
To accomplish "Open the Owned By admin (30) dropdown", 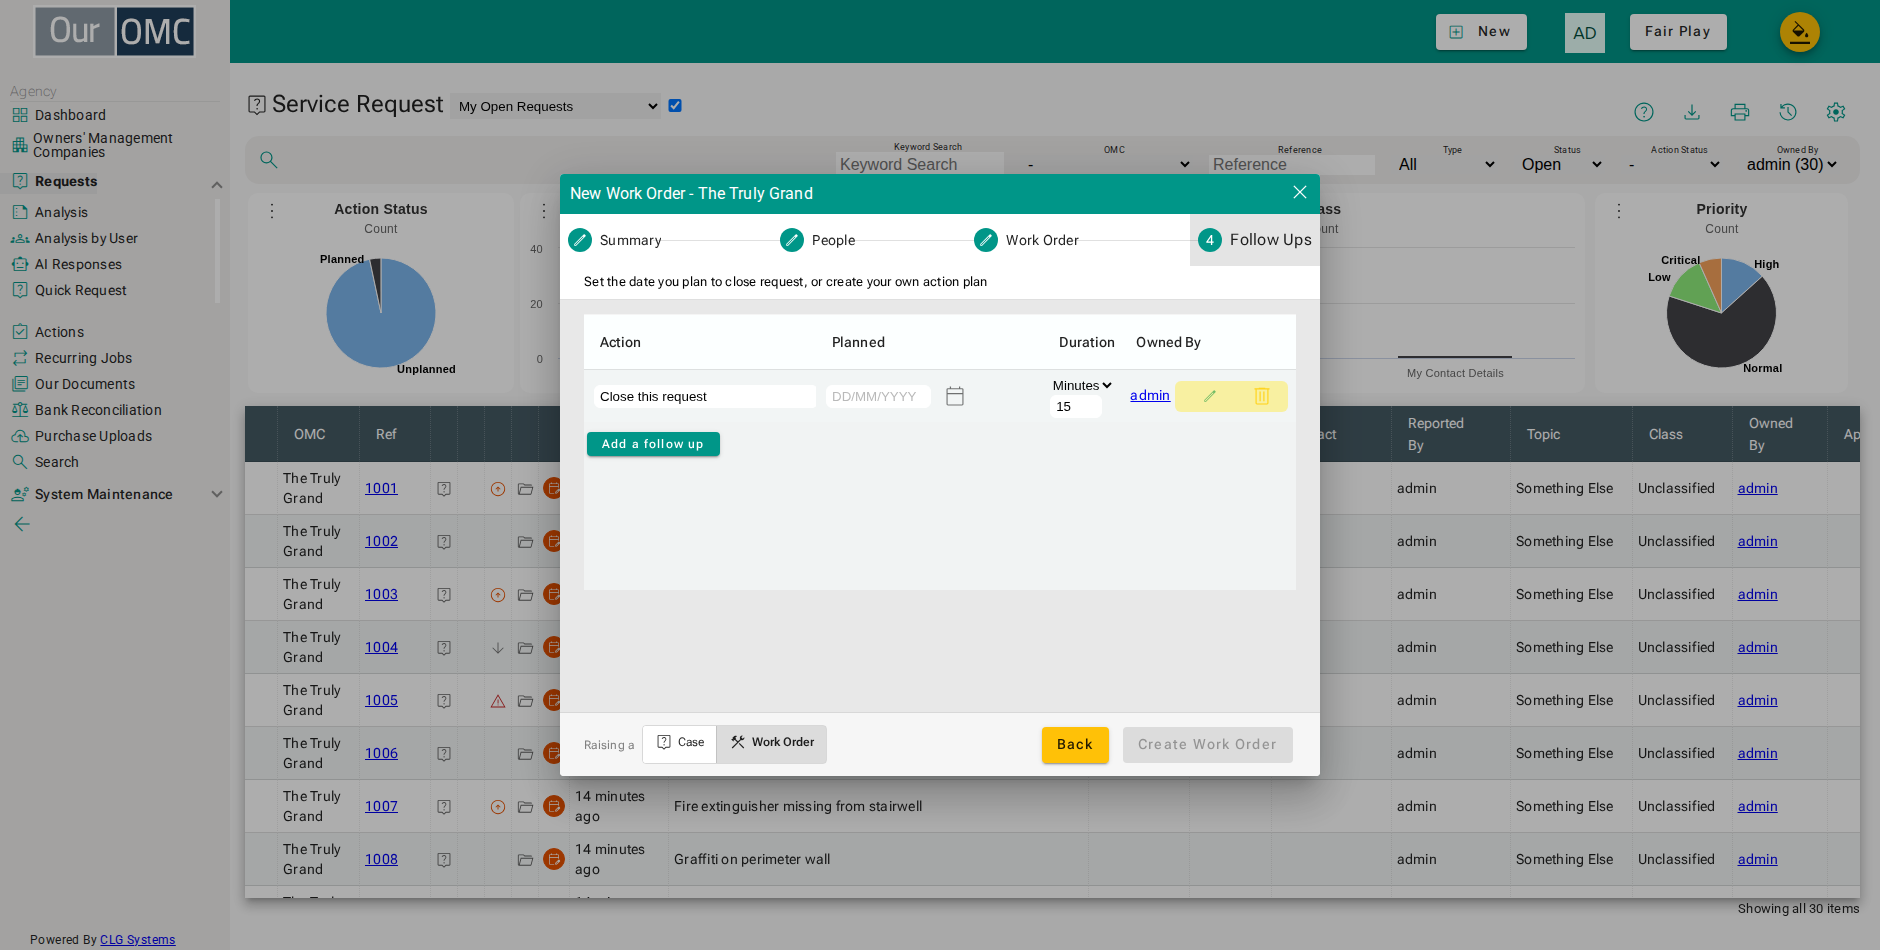I will coord(1791,164).
